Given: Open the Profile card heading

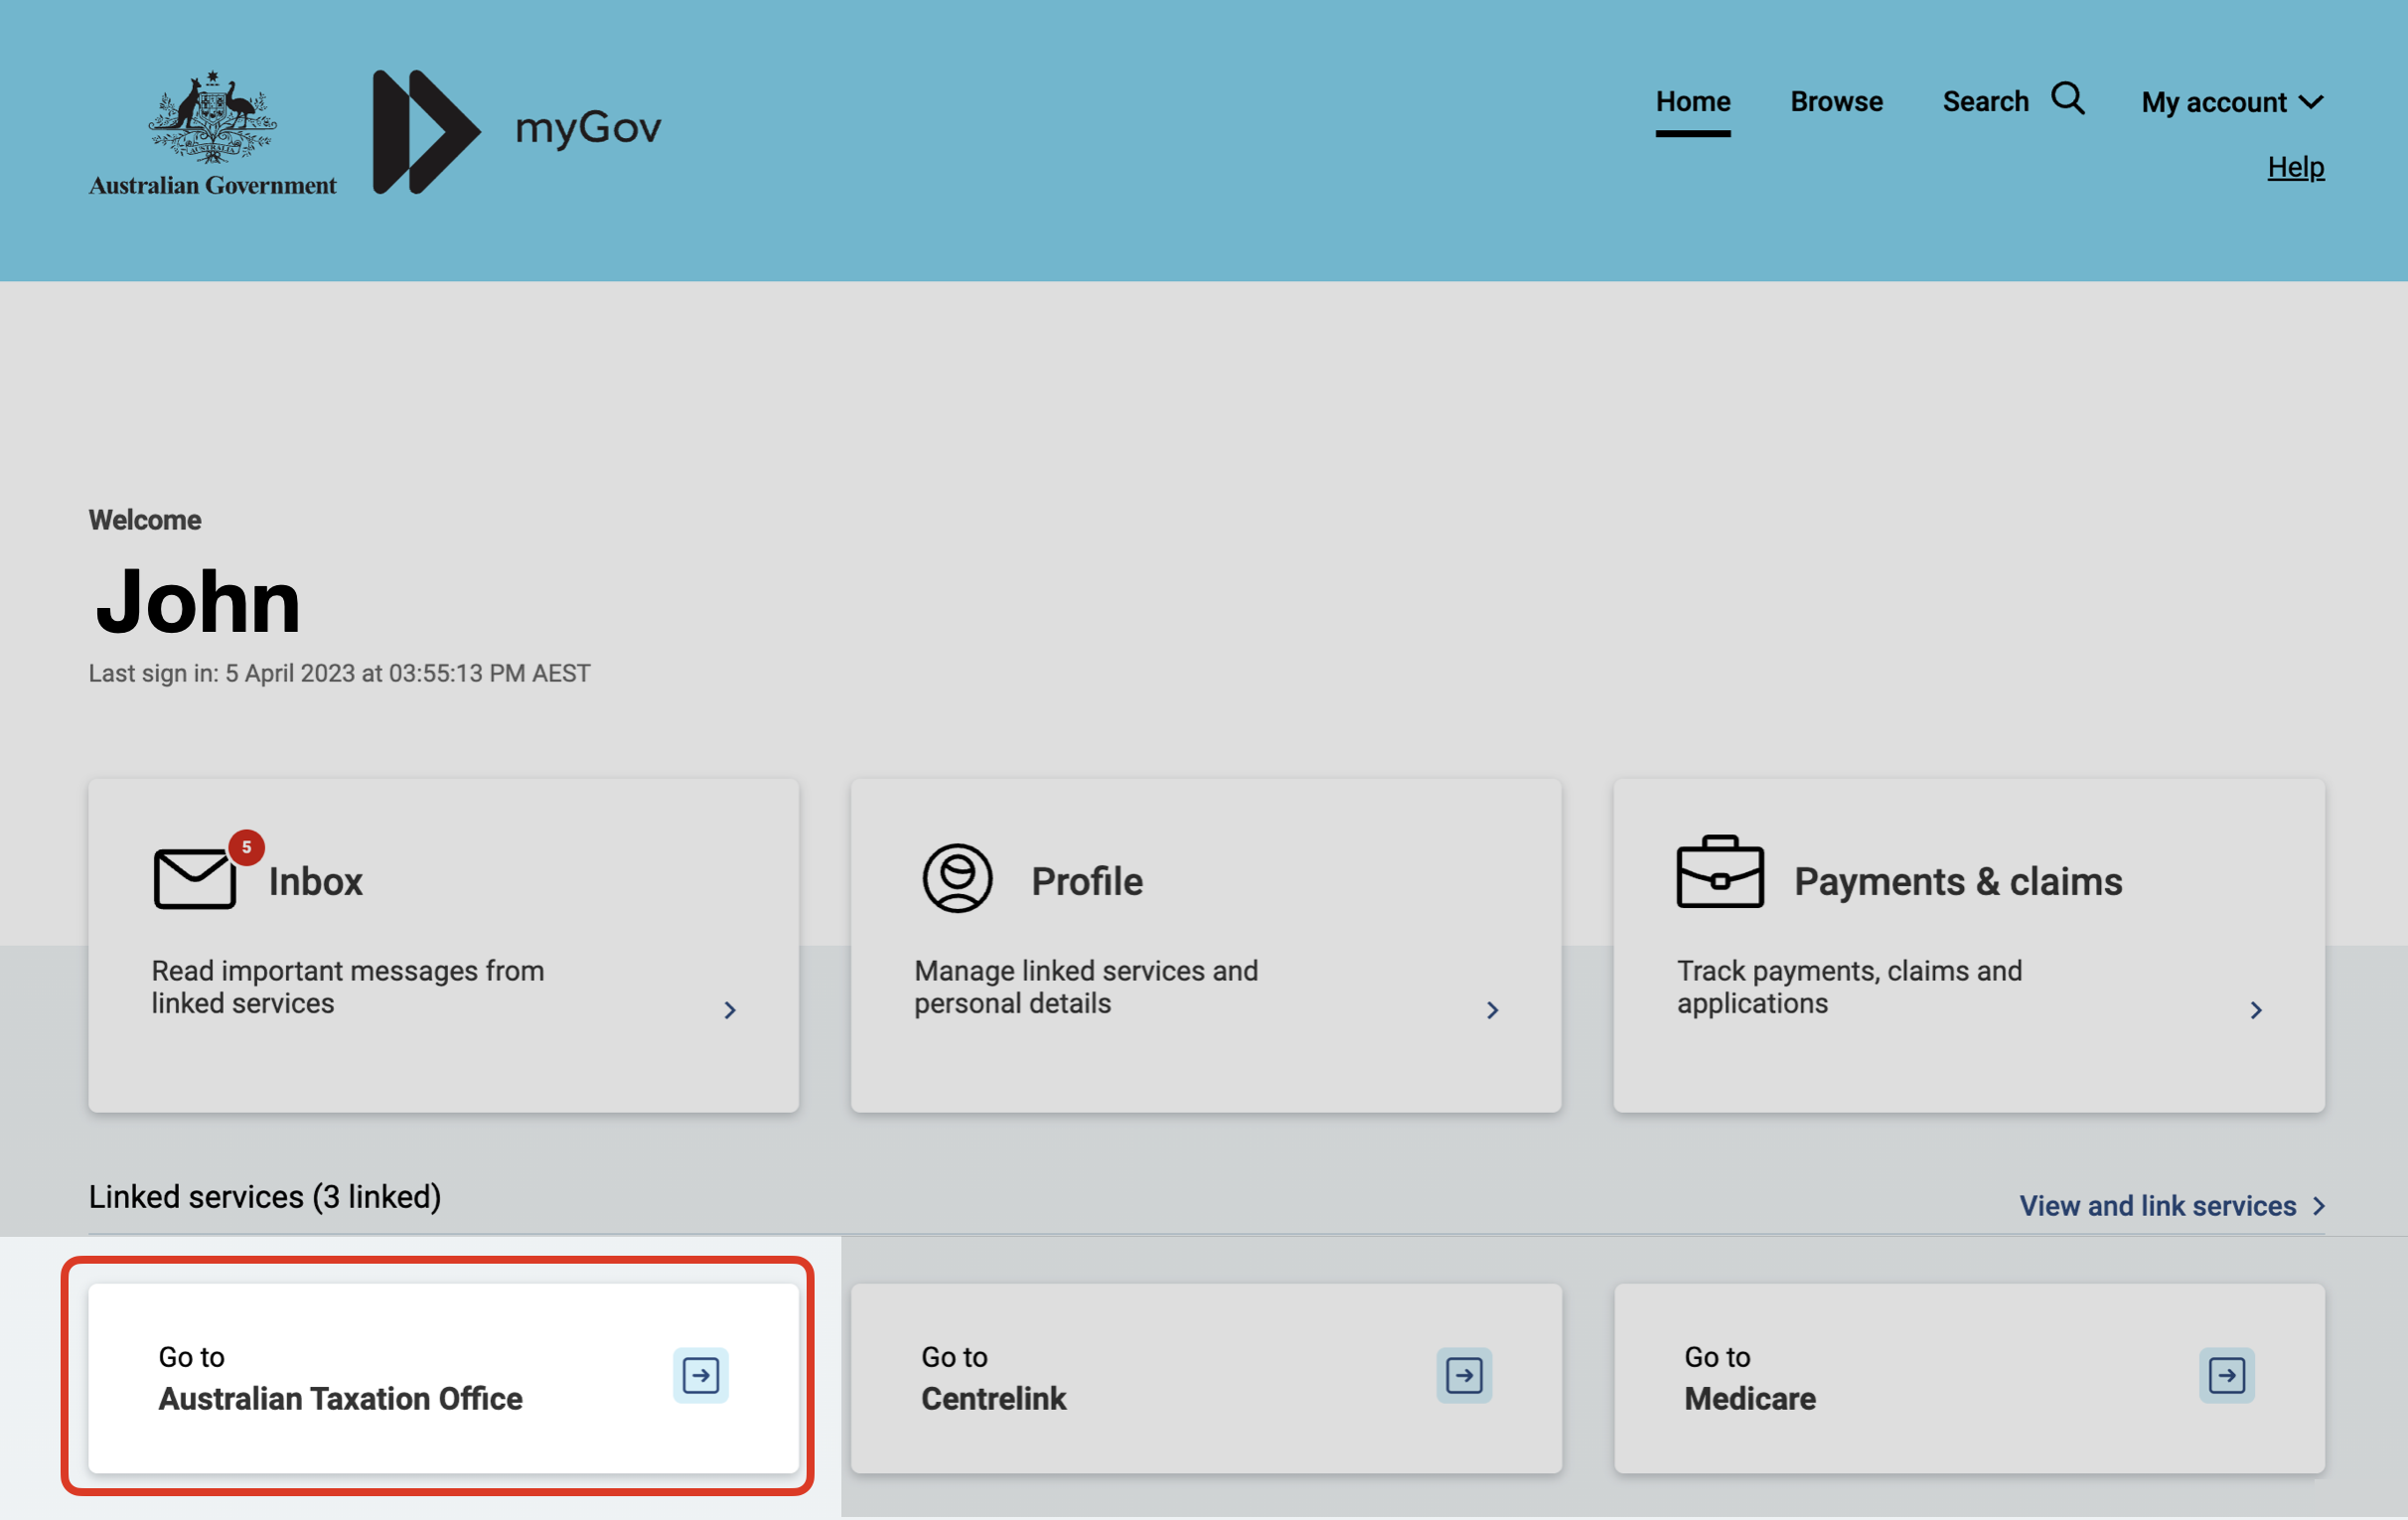Looking at the screenshot, I should tap(1087, 881).
